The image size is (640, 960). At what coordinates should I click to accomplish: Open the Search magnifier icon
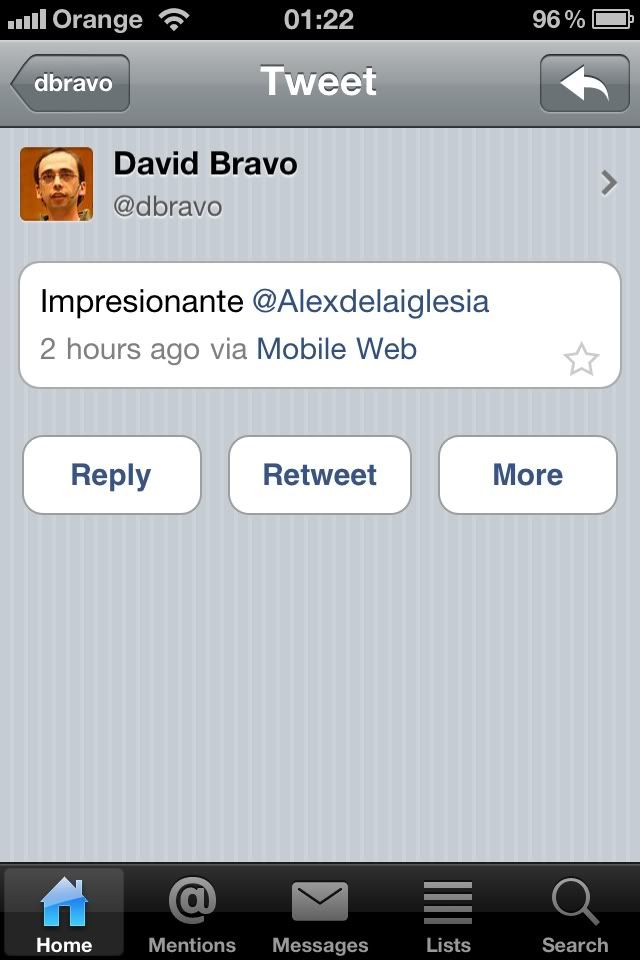[x=575, y=901]
